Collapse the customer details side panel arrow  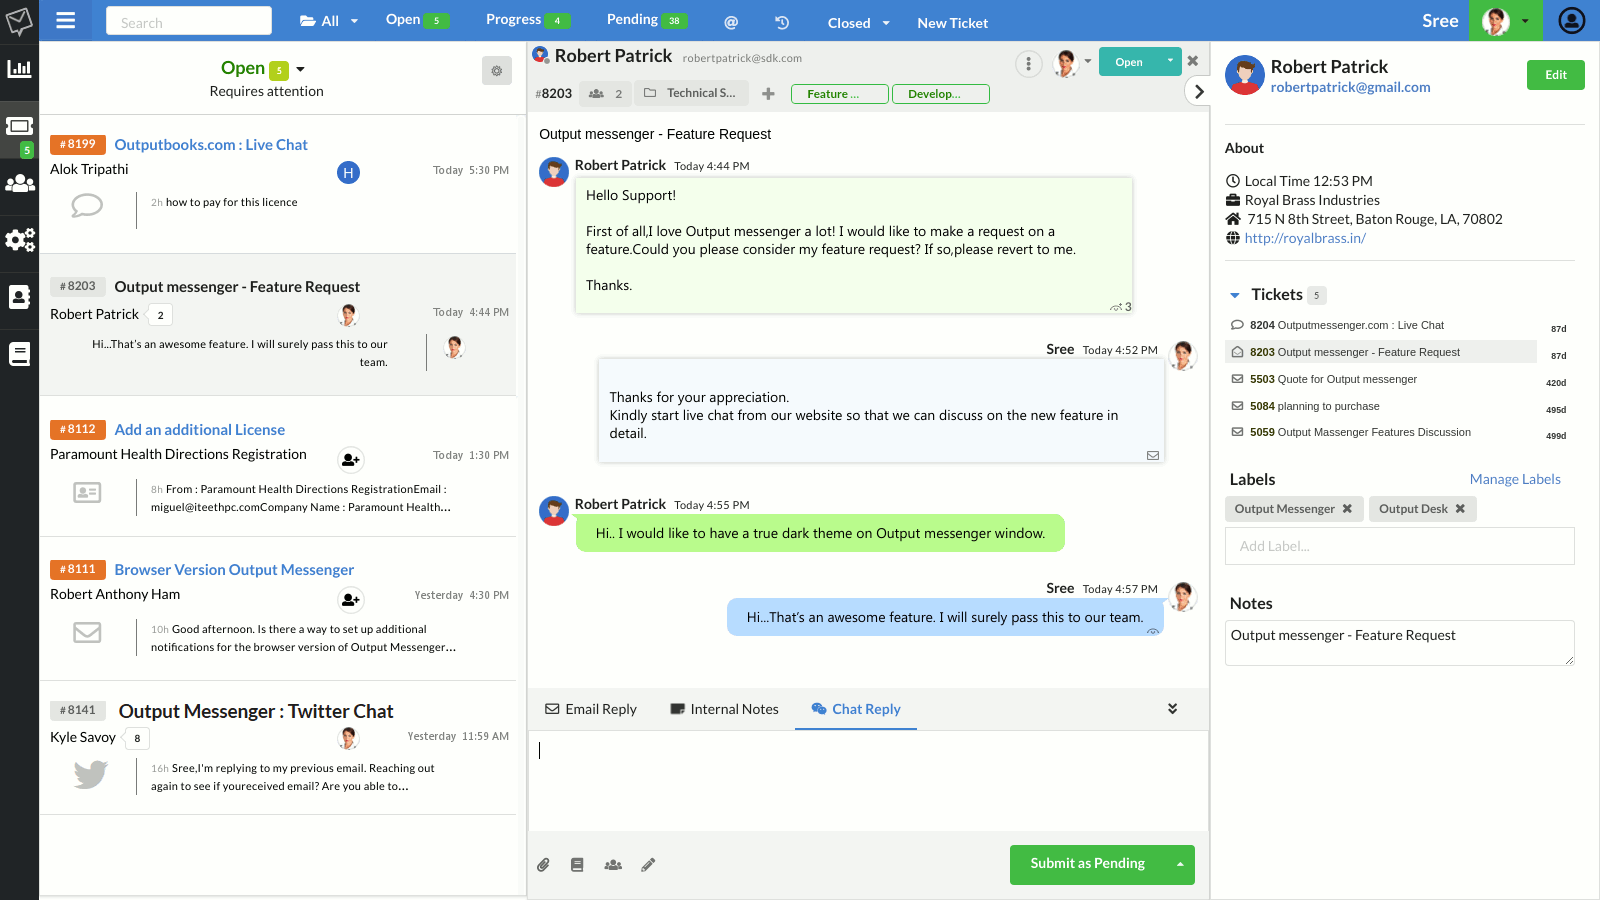[x=1198, y=92]
